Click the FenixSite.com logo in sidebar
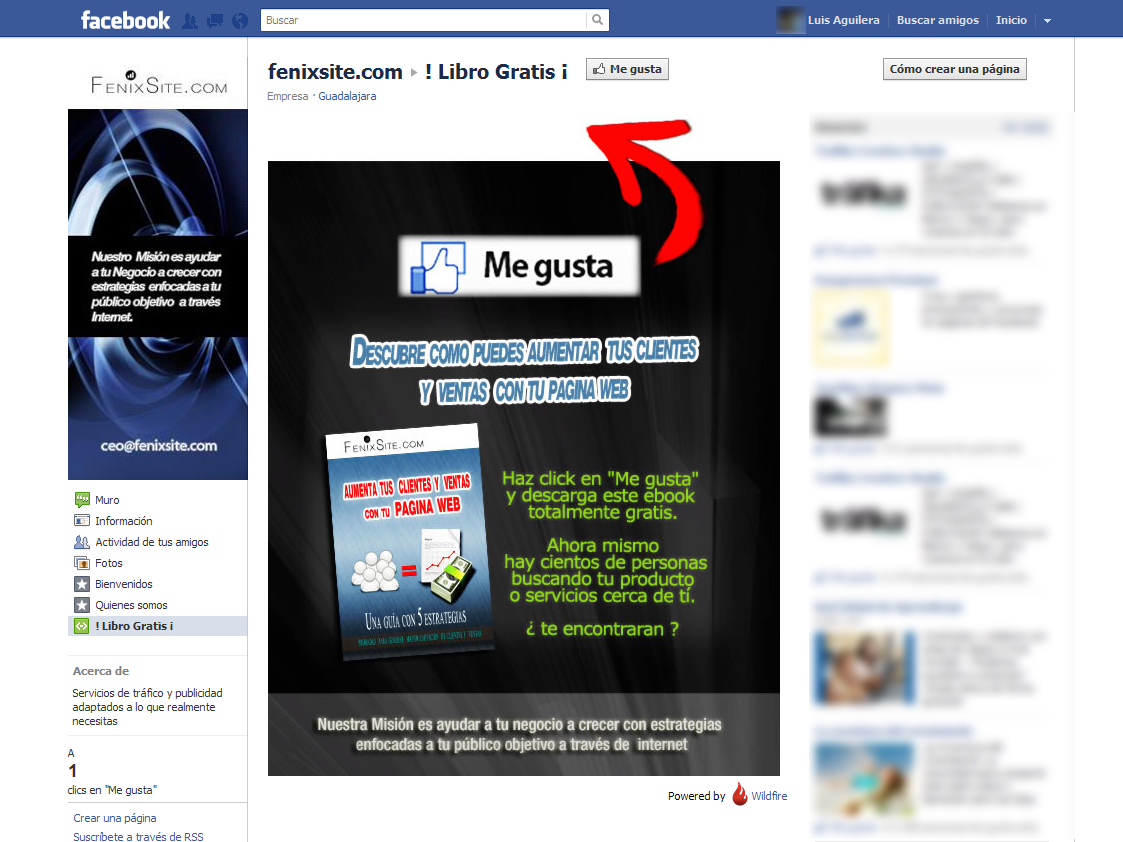Screen dimensions: 1123x842 [158, 84]
